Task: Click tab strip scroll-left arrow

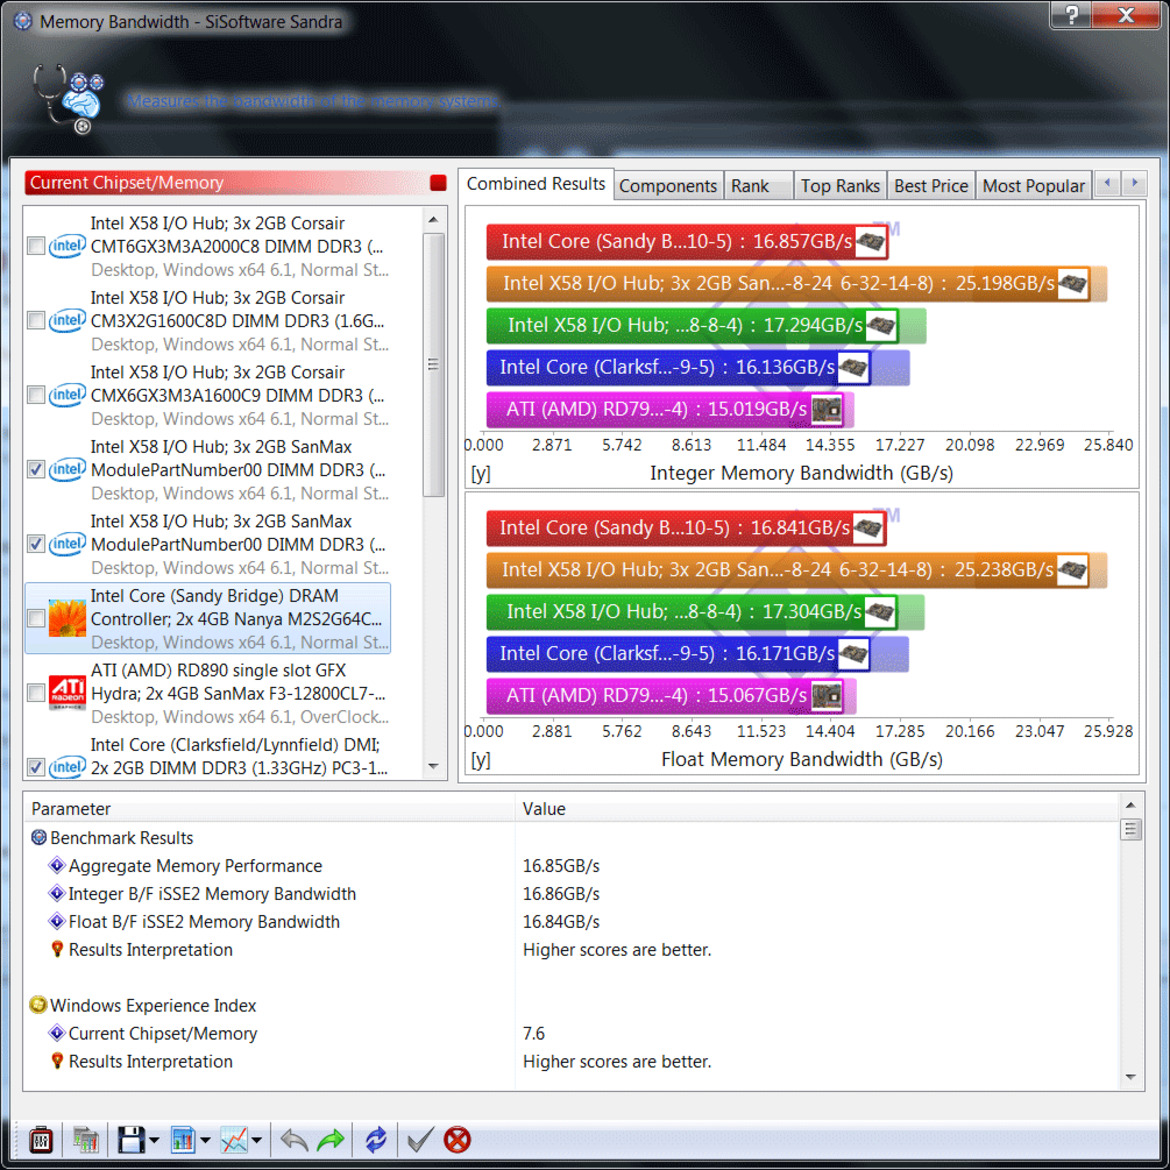Action: tap(1107, 184)
